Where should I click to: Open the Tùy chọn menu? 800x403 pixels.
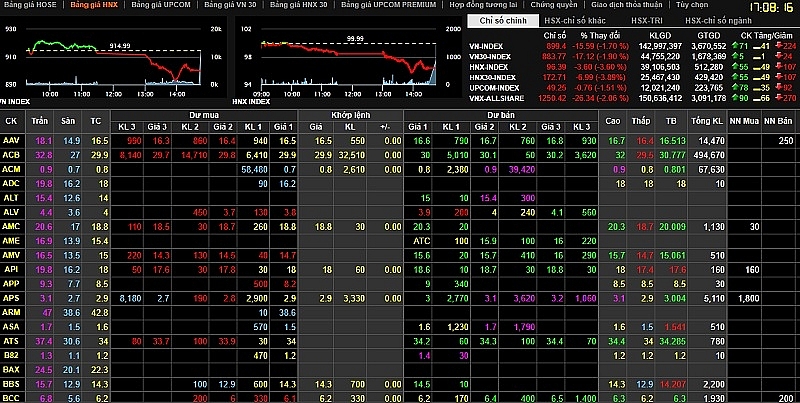[x=691, y=5]
